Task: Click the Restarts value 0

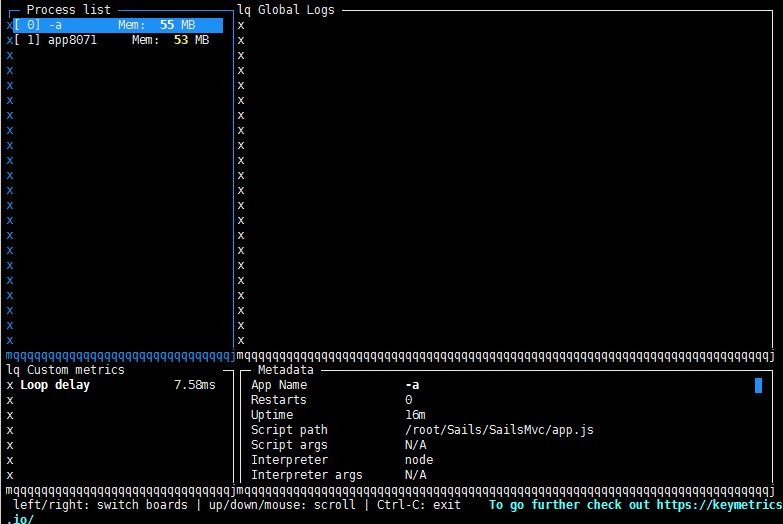Action: [x=408, y=400]
